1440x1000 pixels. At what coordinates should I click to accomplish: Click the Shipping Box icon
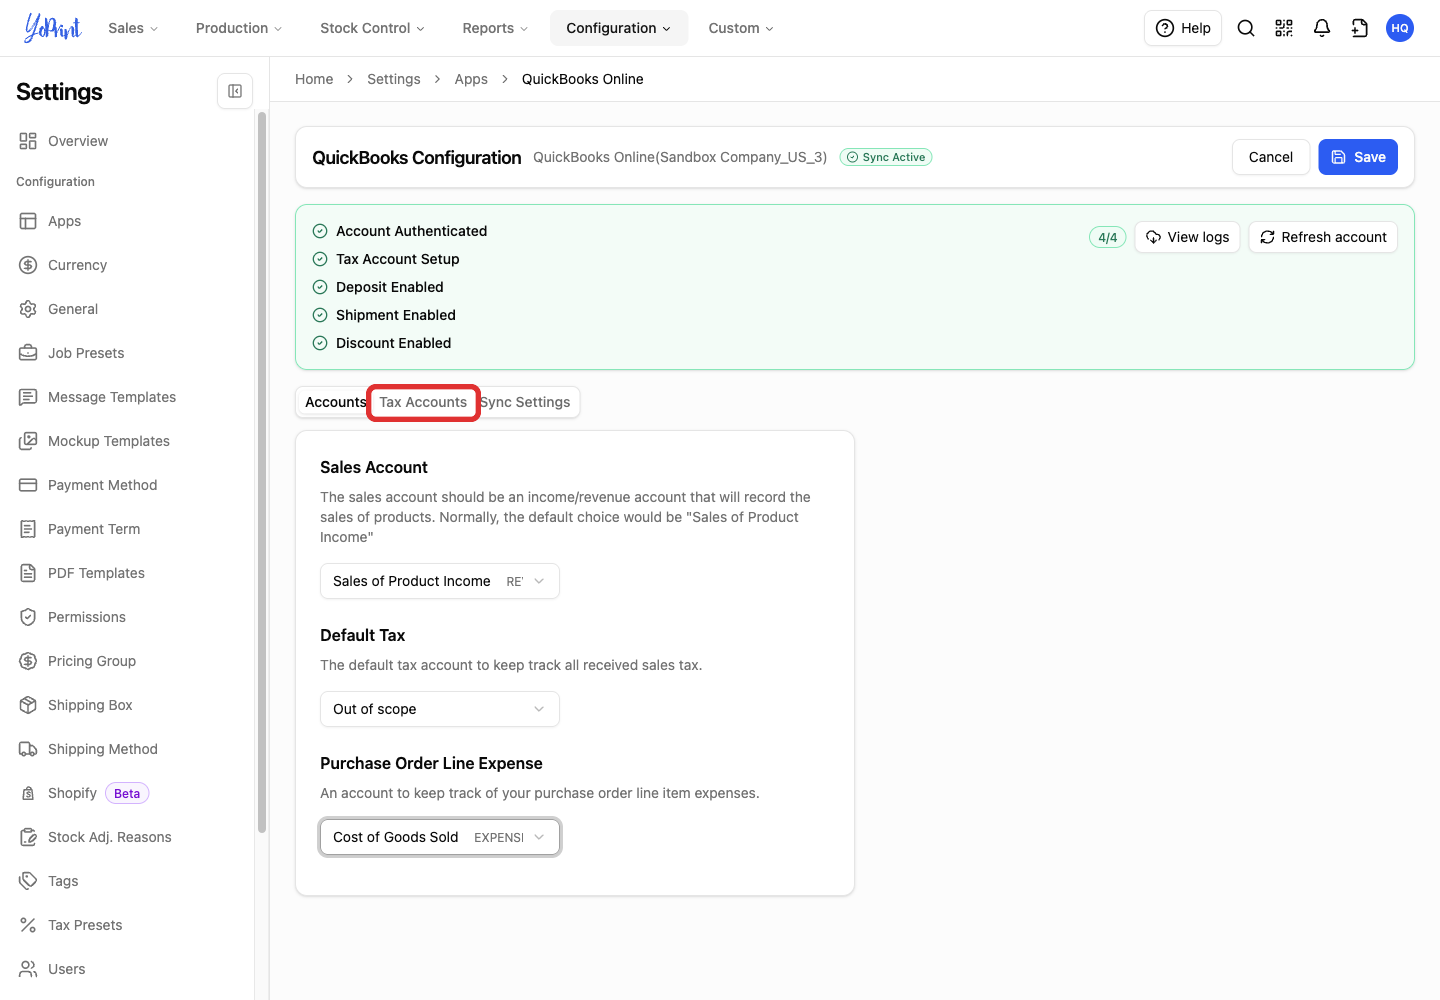[28, 705]
